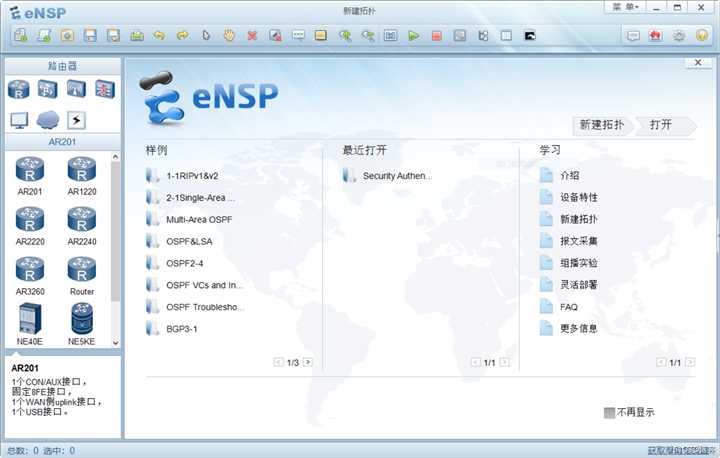Click the 打开 button on welcome page

(x=664, y=125)
